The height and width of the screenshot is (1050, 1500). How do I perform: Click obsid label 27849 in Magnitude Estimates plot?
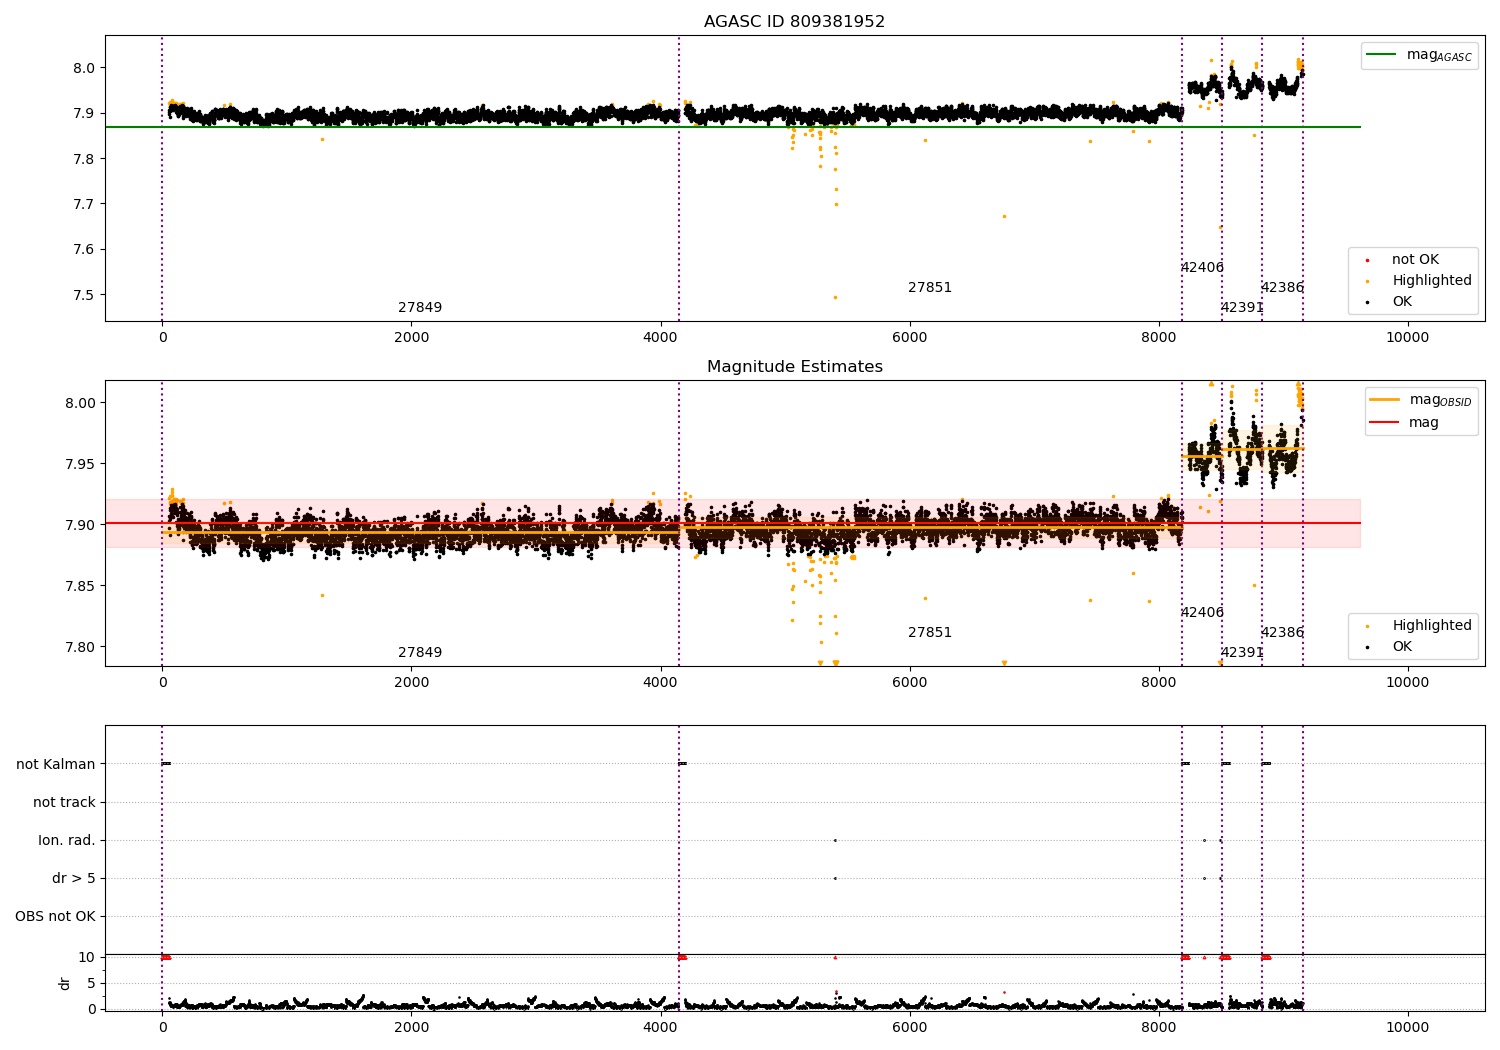[x=420, y=653]
